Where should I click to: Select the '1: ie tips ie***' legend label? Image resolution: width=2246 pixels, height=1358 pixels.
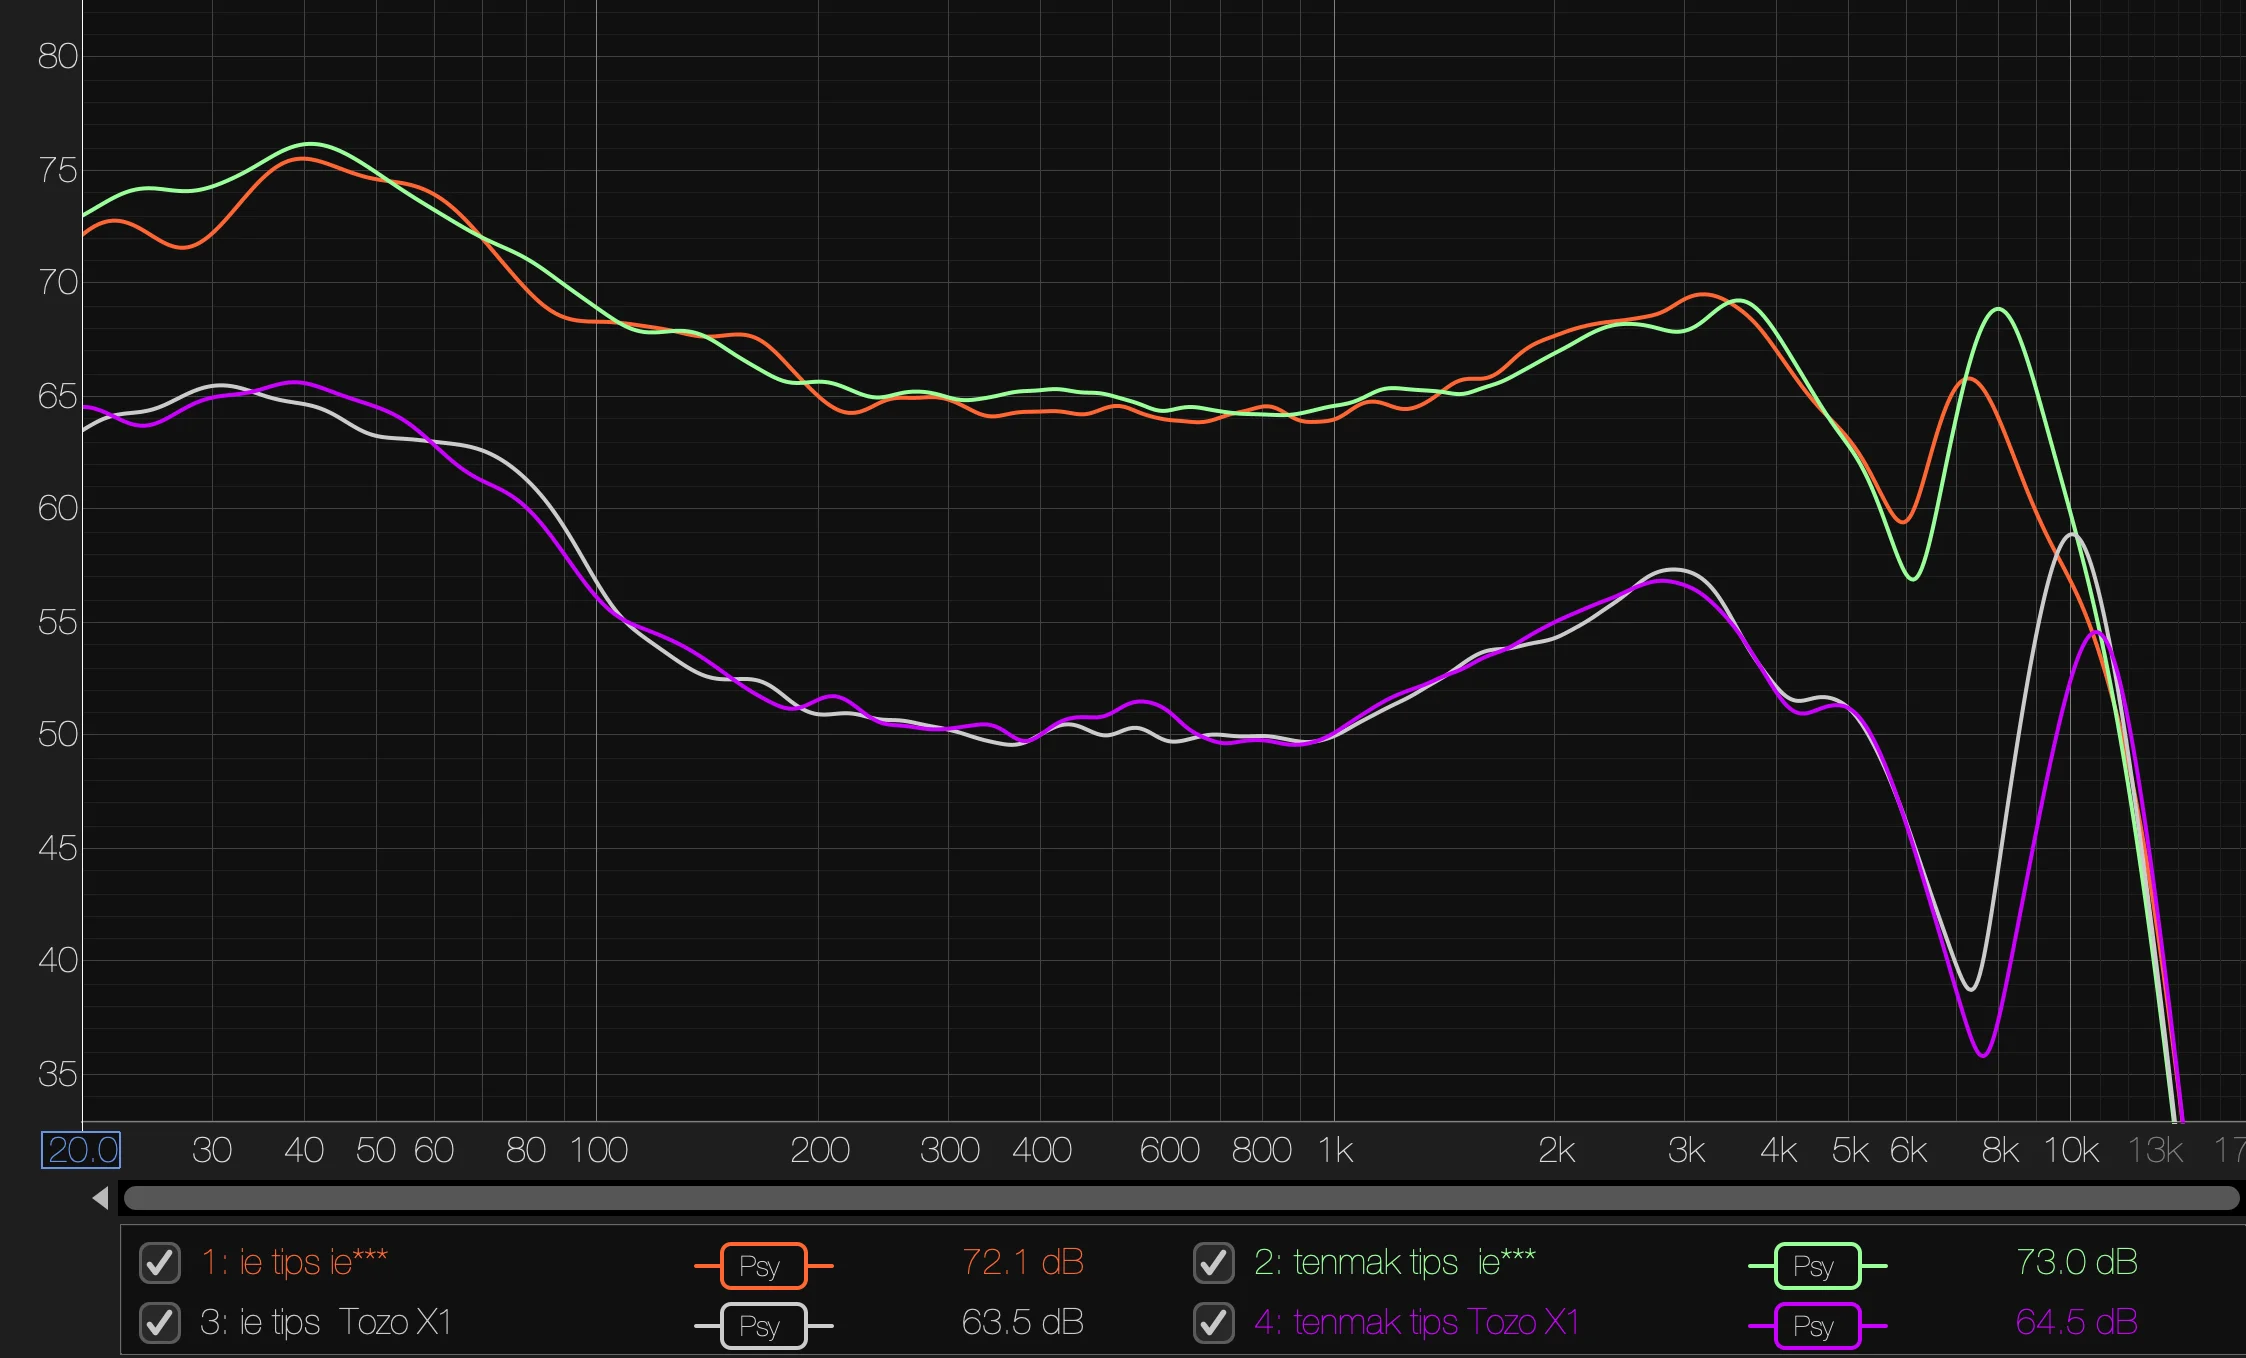(x=294, y=1262)
